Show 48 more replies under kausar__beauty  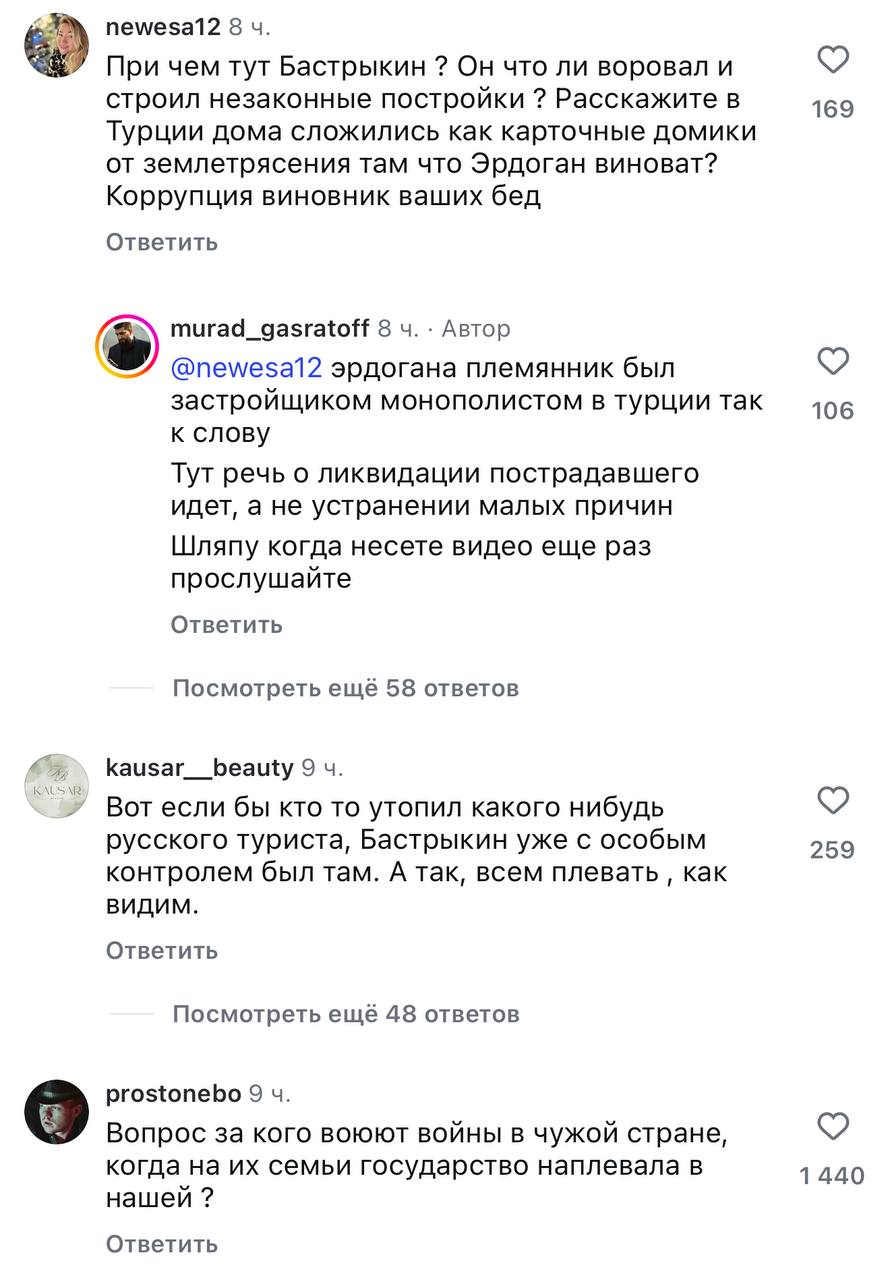point(345,1015)
